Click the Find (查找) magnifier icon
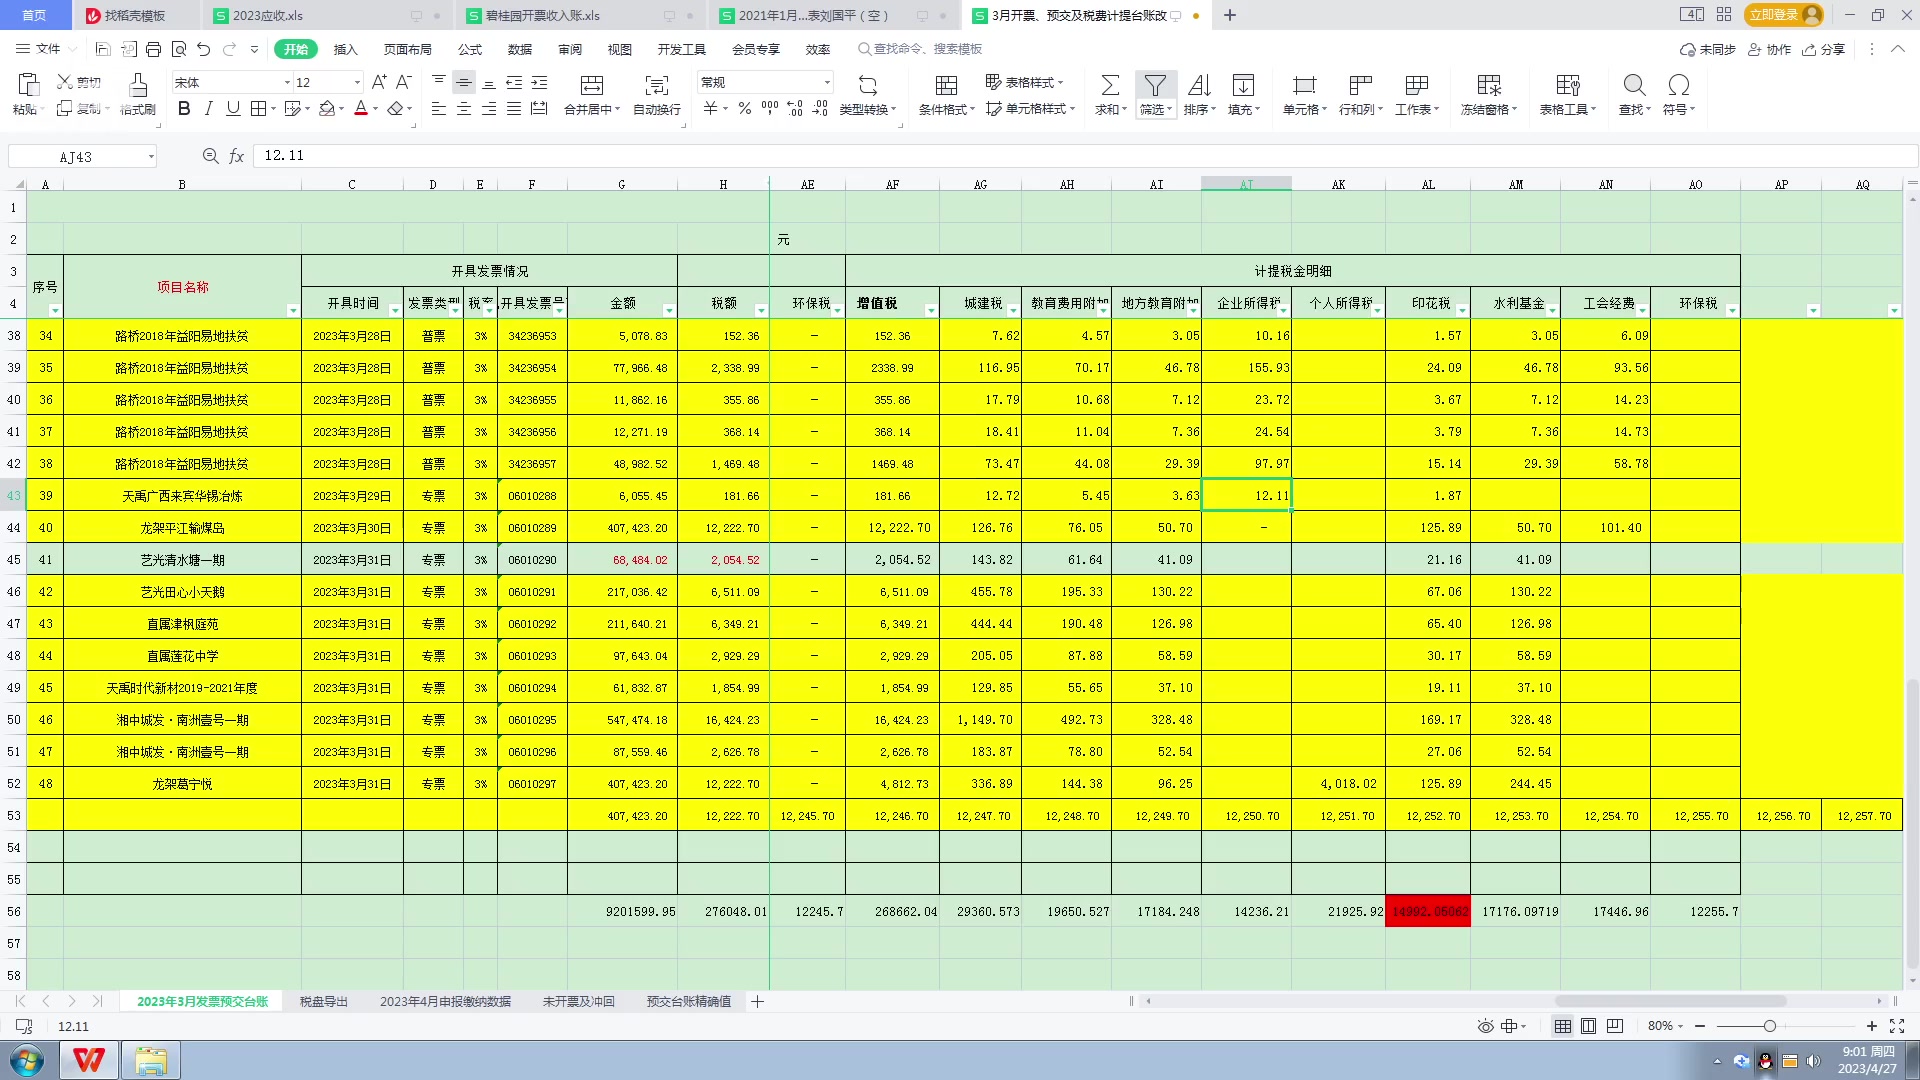 (1634, 85)
